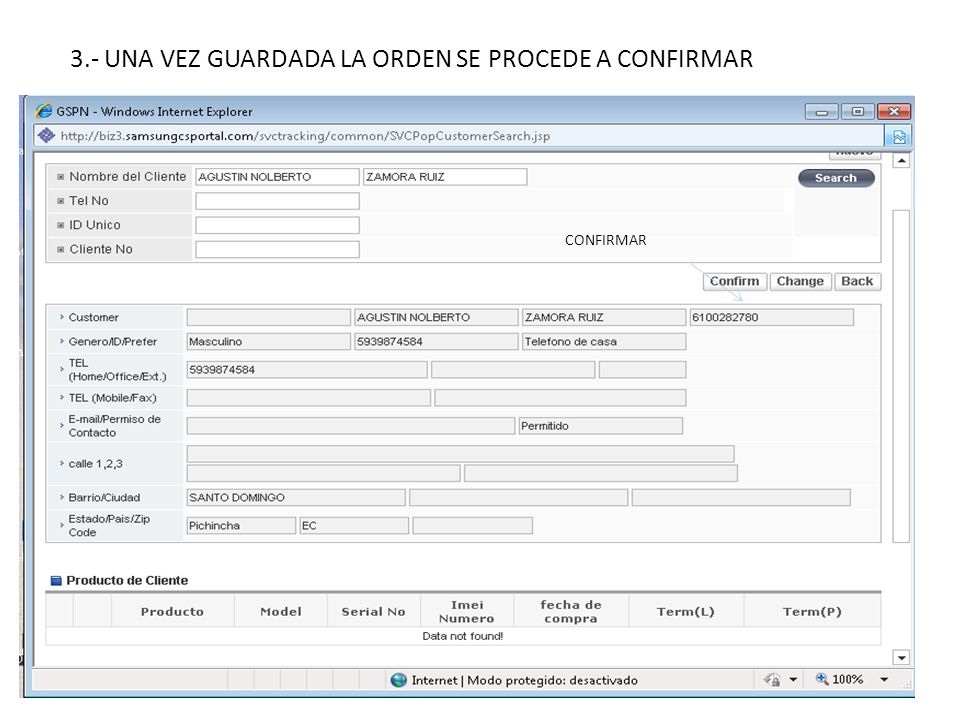The image size is (960, 720).
Task: Click the first name field in the Customer row
Action: pyautogui.click(x=437, y=317)
